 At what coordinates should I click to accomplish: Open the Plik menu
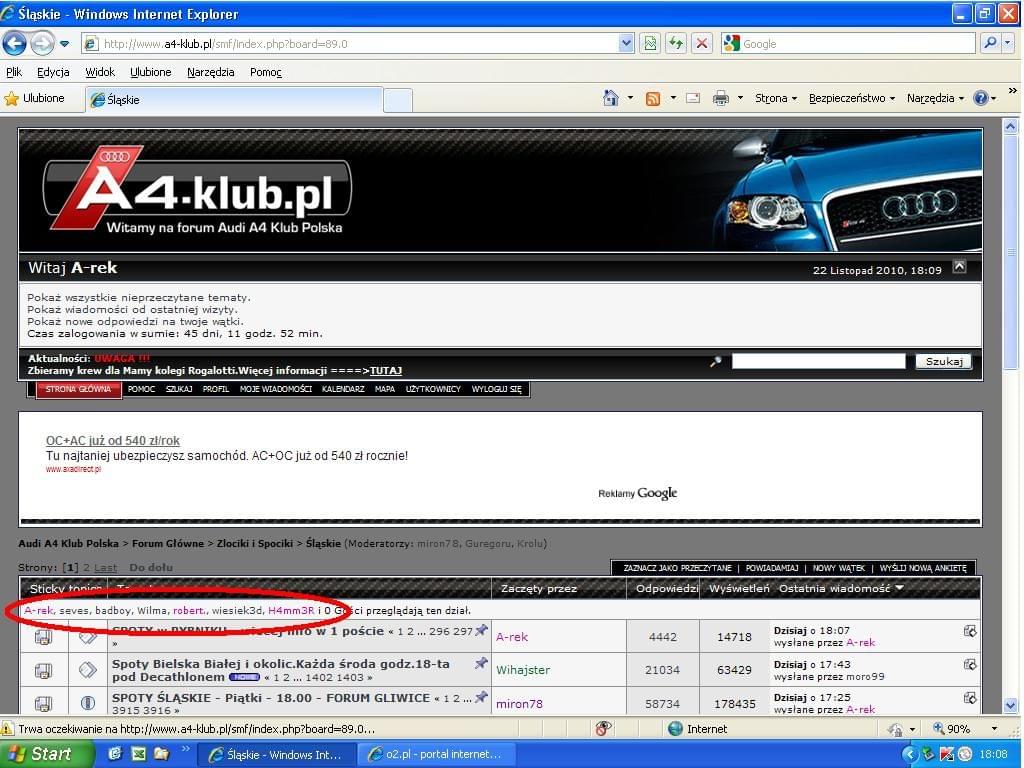pos(14,72)
